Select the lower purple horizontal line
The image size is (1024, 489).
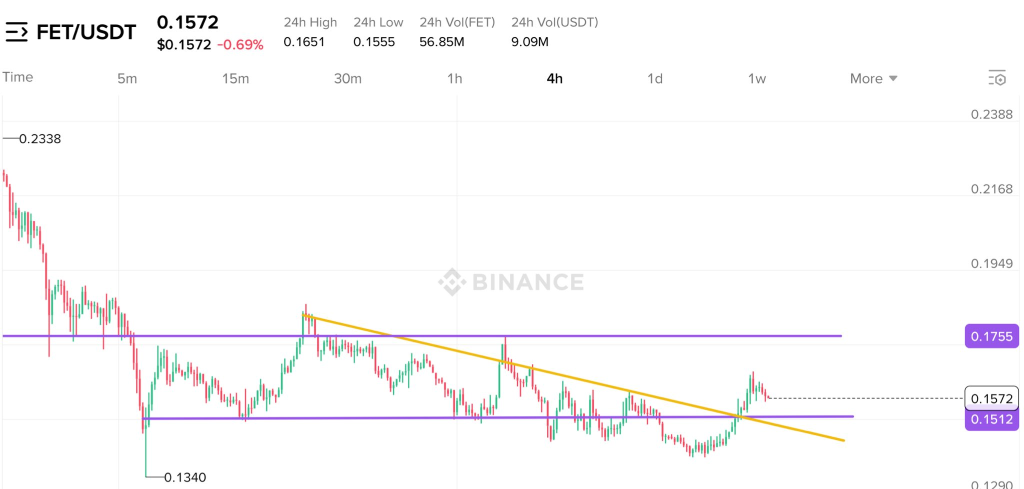point(498,417)
